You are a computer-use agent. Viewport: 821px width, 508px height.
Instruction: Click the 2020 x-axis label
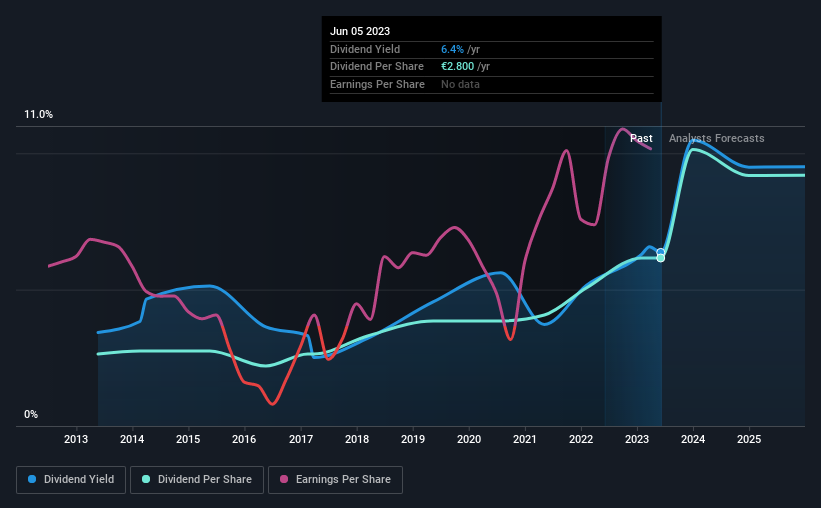click(469, 439)
